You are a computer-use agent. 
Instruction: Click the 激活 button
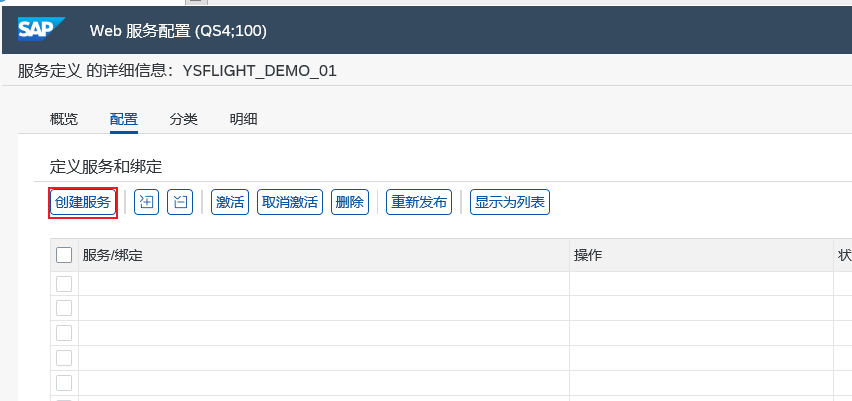point(230,202)
